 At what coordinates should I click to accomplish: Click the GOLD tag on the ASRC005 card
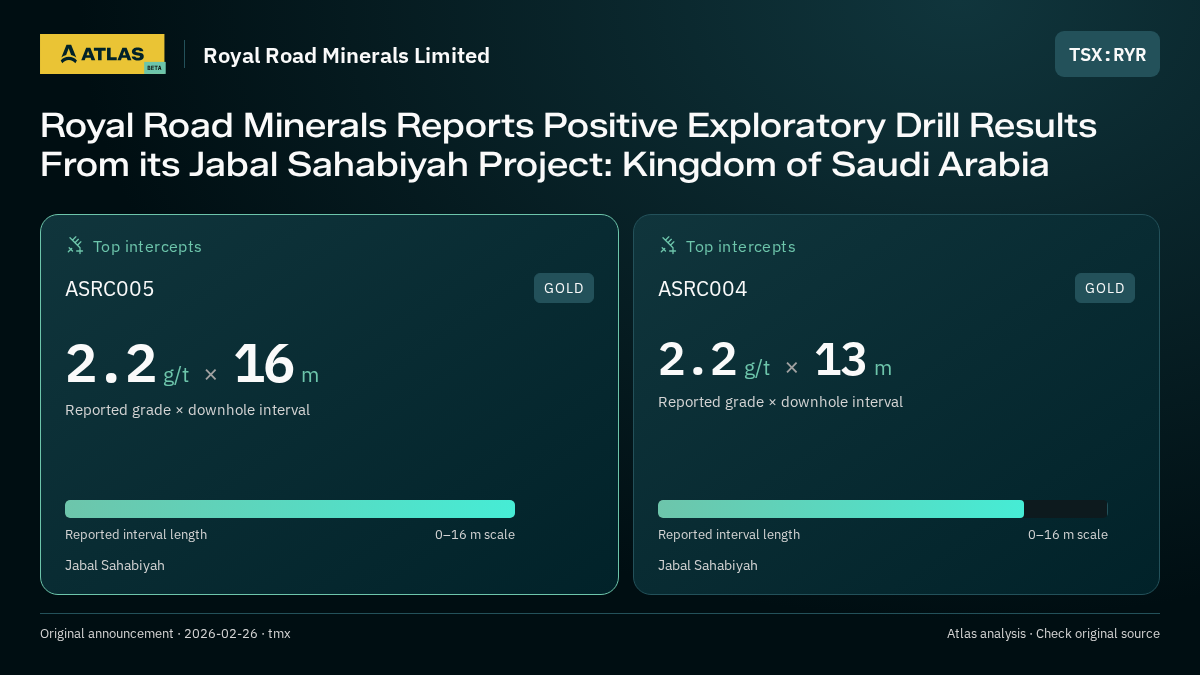[564, 288]
